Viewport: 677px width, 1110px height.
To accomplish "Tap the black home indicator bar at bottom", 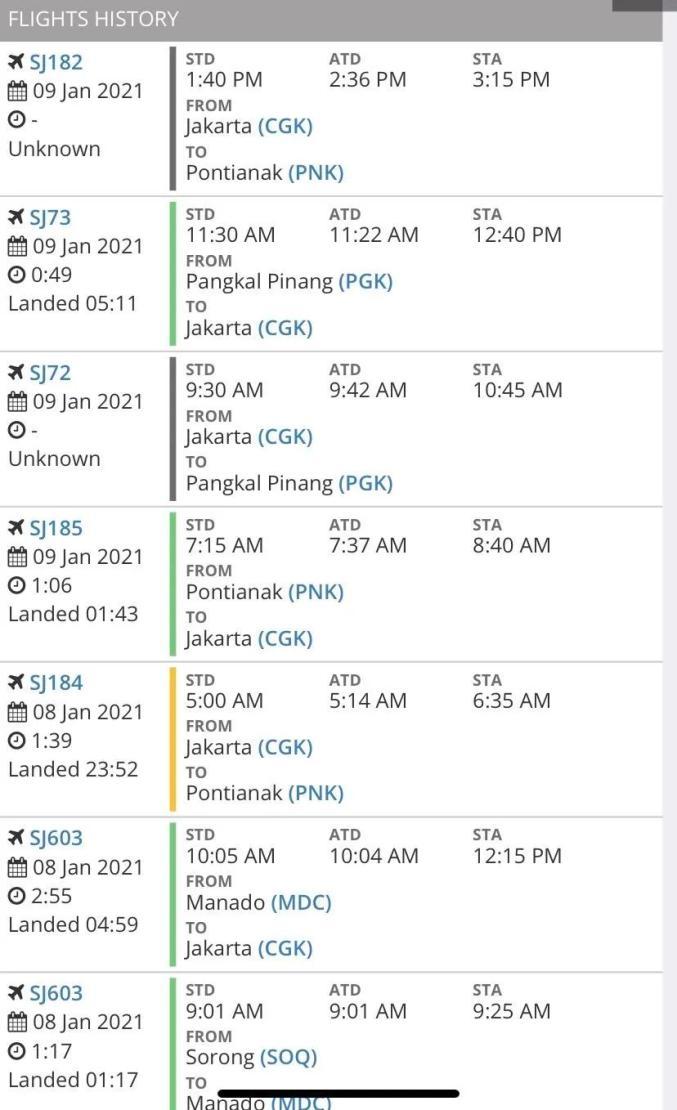I will click(338, 1094).
